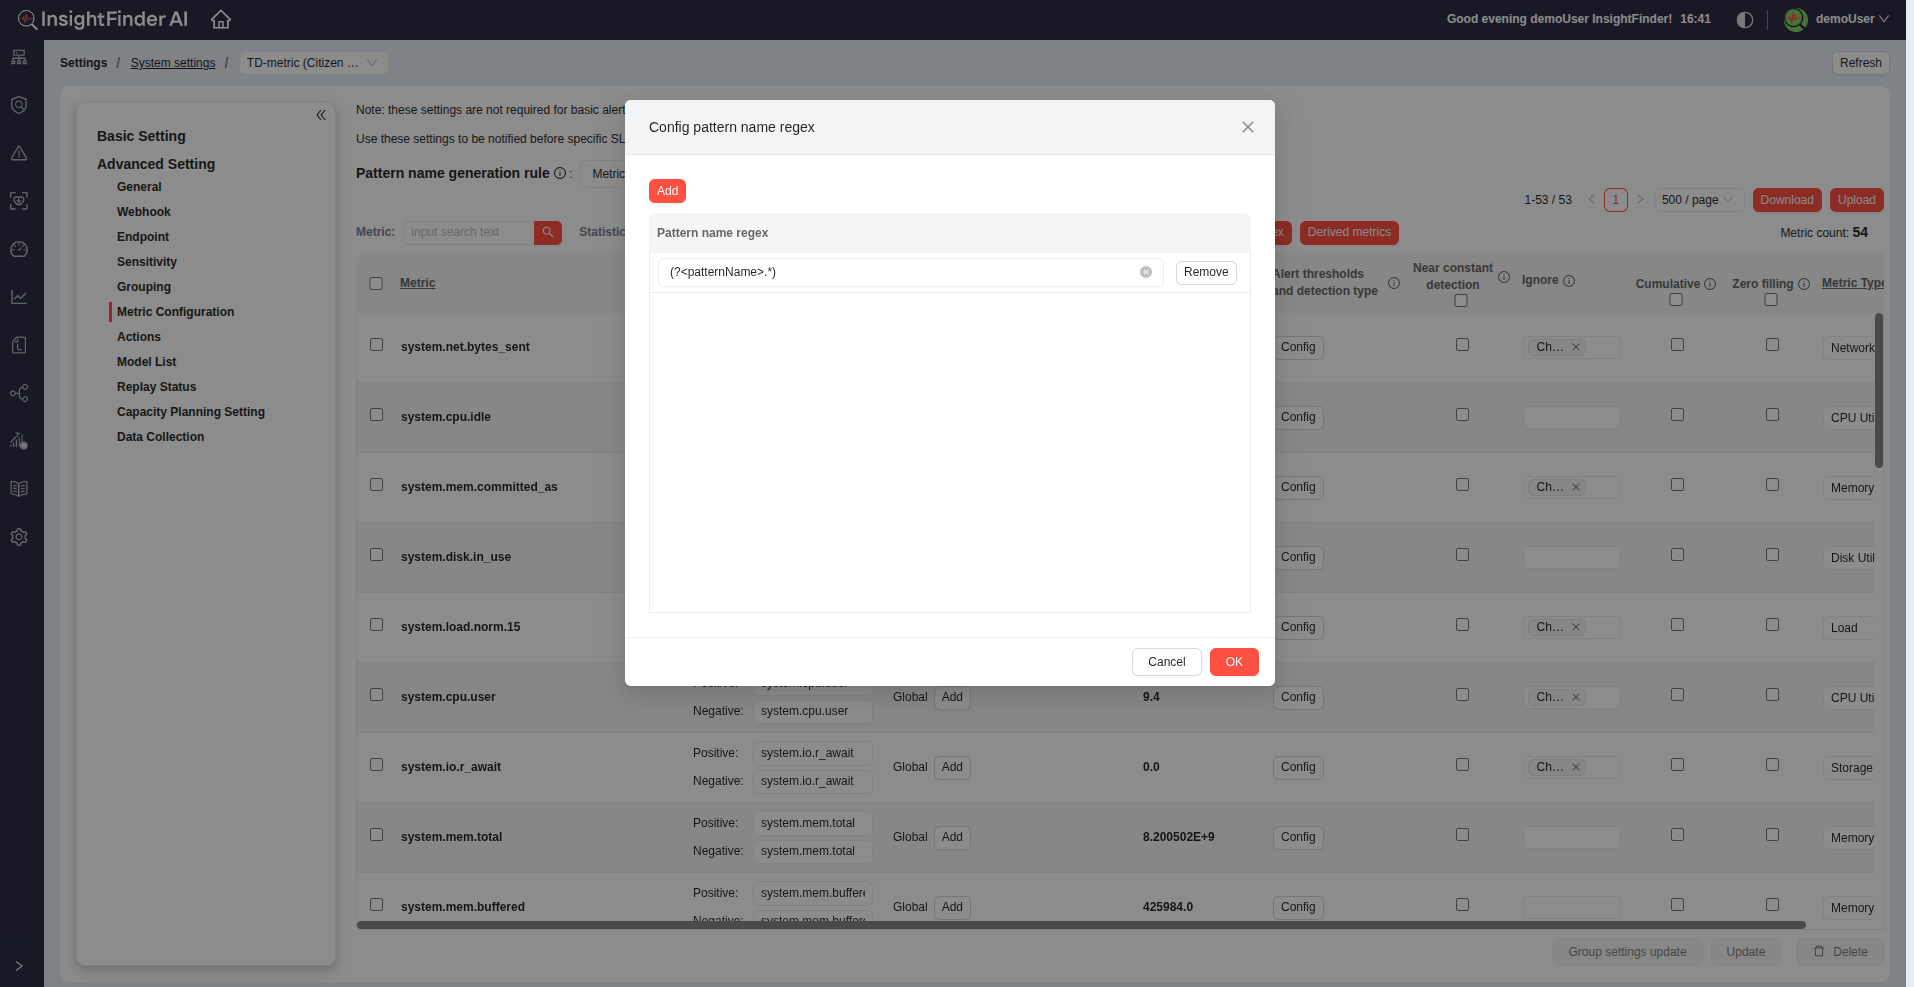Click the metric search magnifier button
The width and height of the screenshot is (1914, 987).
click(547, 232)
